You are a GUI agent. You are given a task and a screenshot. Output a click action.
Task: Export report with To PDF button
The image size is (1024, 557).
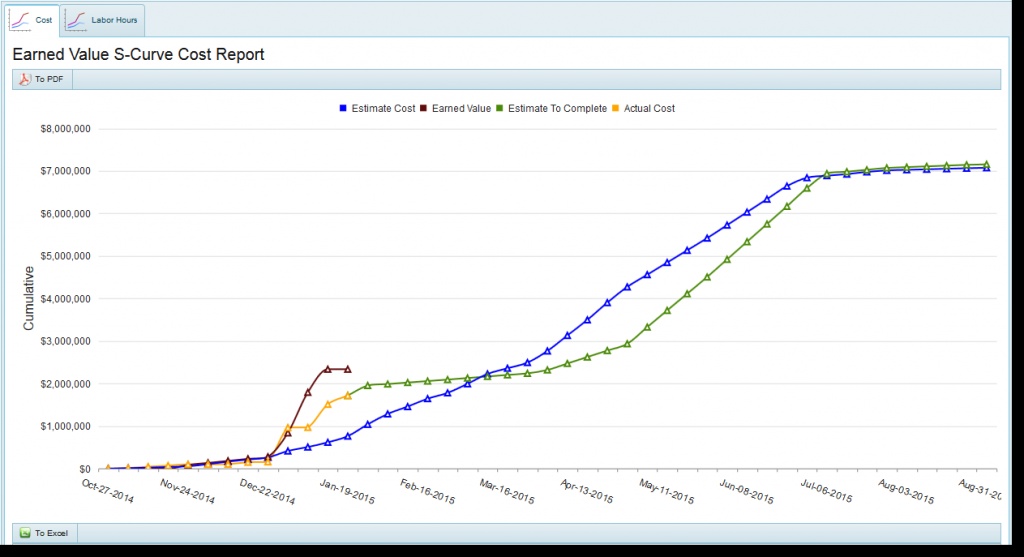[x=42, y=79]
